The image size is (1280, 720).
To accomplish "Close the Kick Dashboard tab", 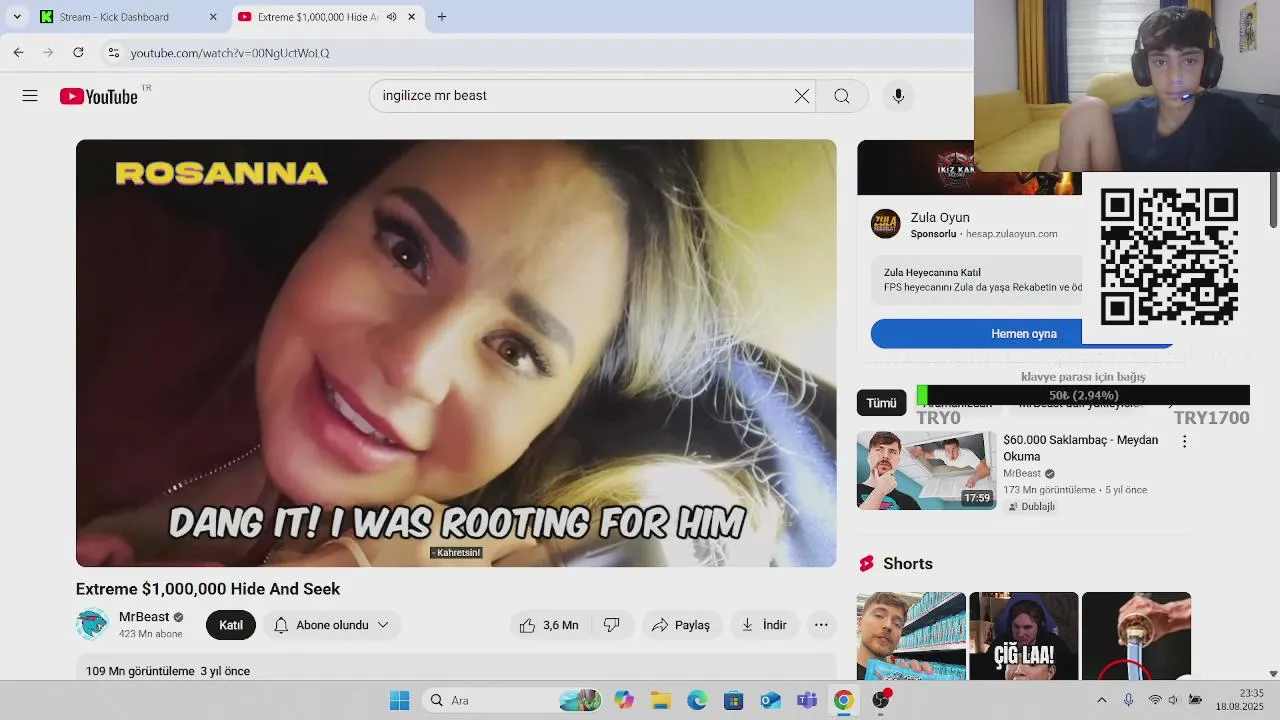I will coord(213,17).
